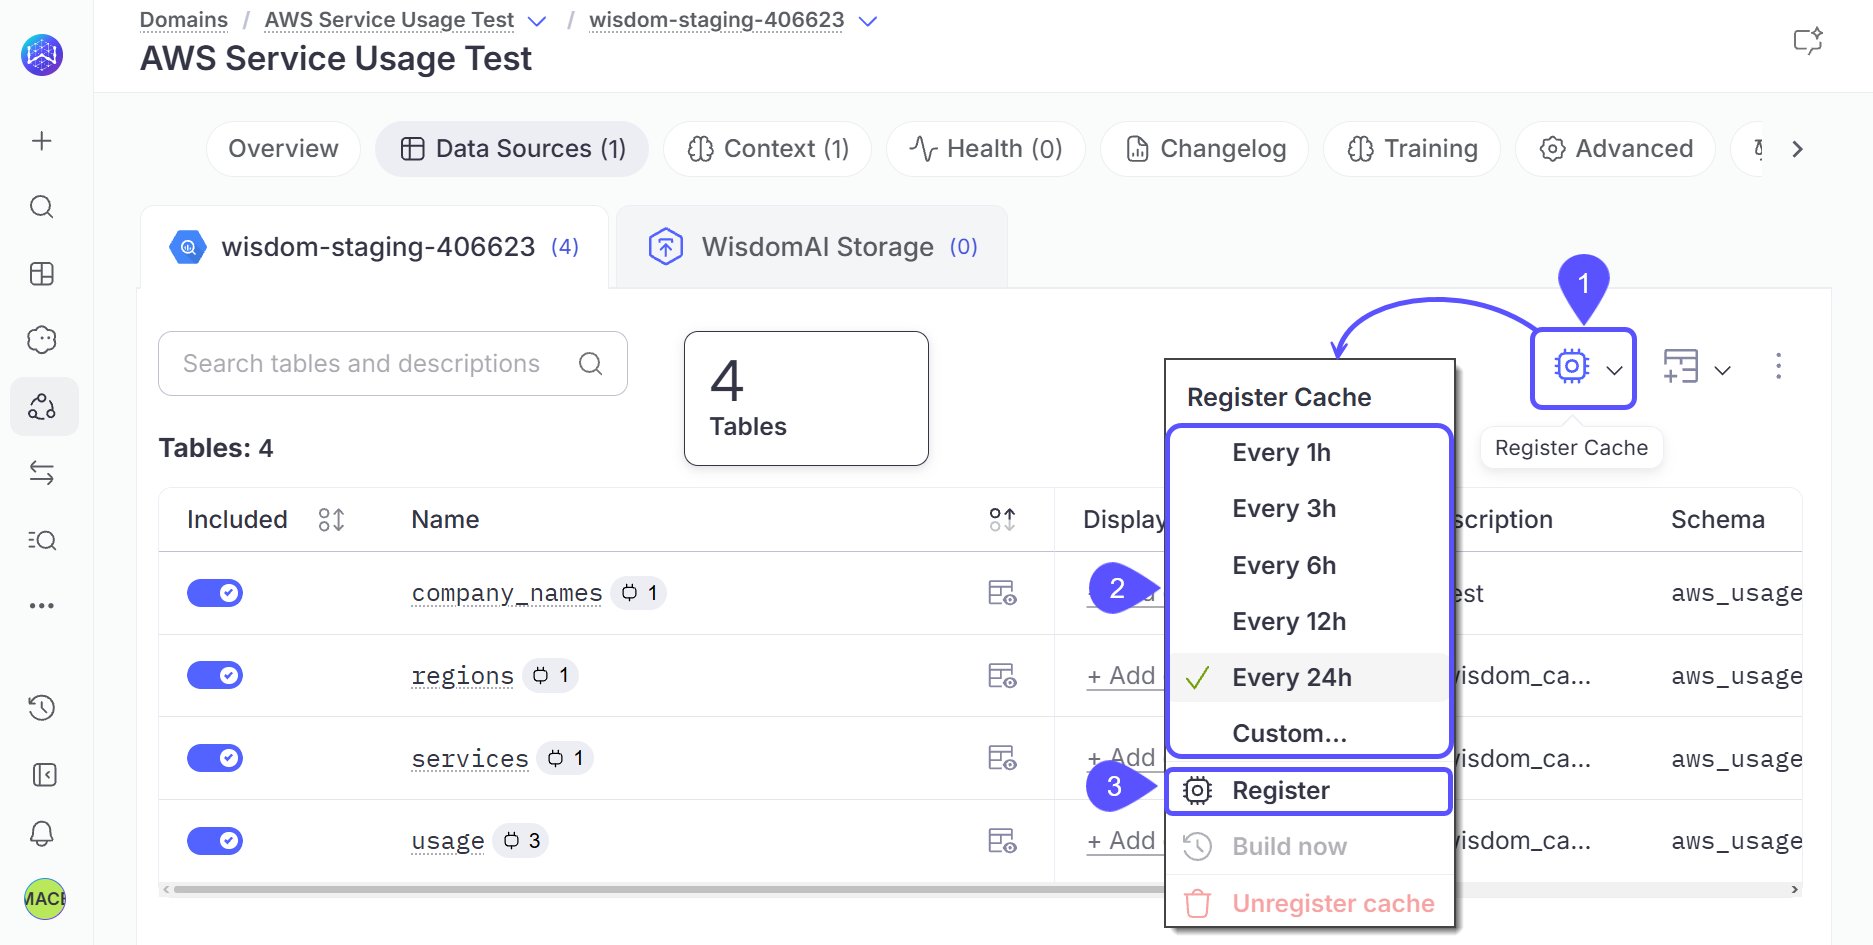Open the vertical three-dot menu
Image resolution: width=1873 pixels, height=945 pixels.
tap(1778, 366)
